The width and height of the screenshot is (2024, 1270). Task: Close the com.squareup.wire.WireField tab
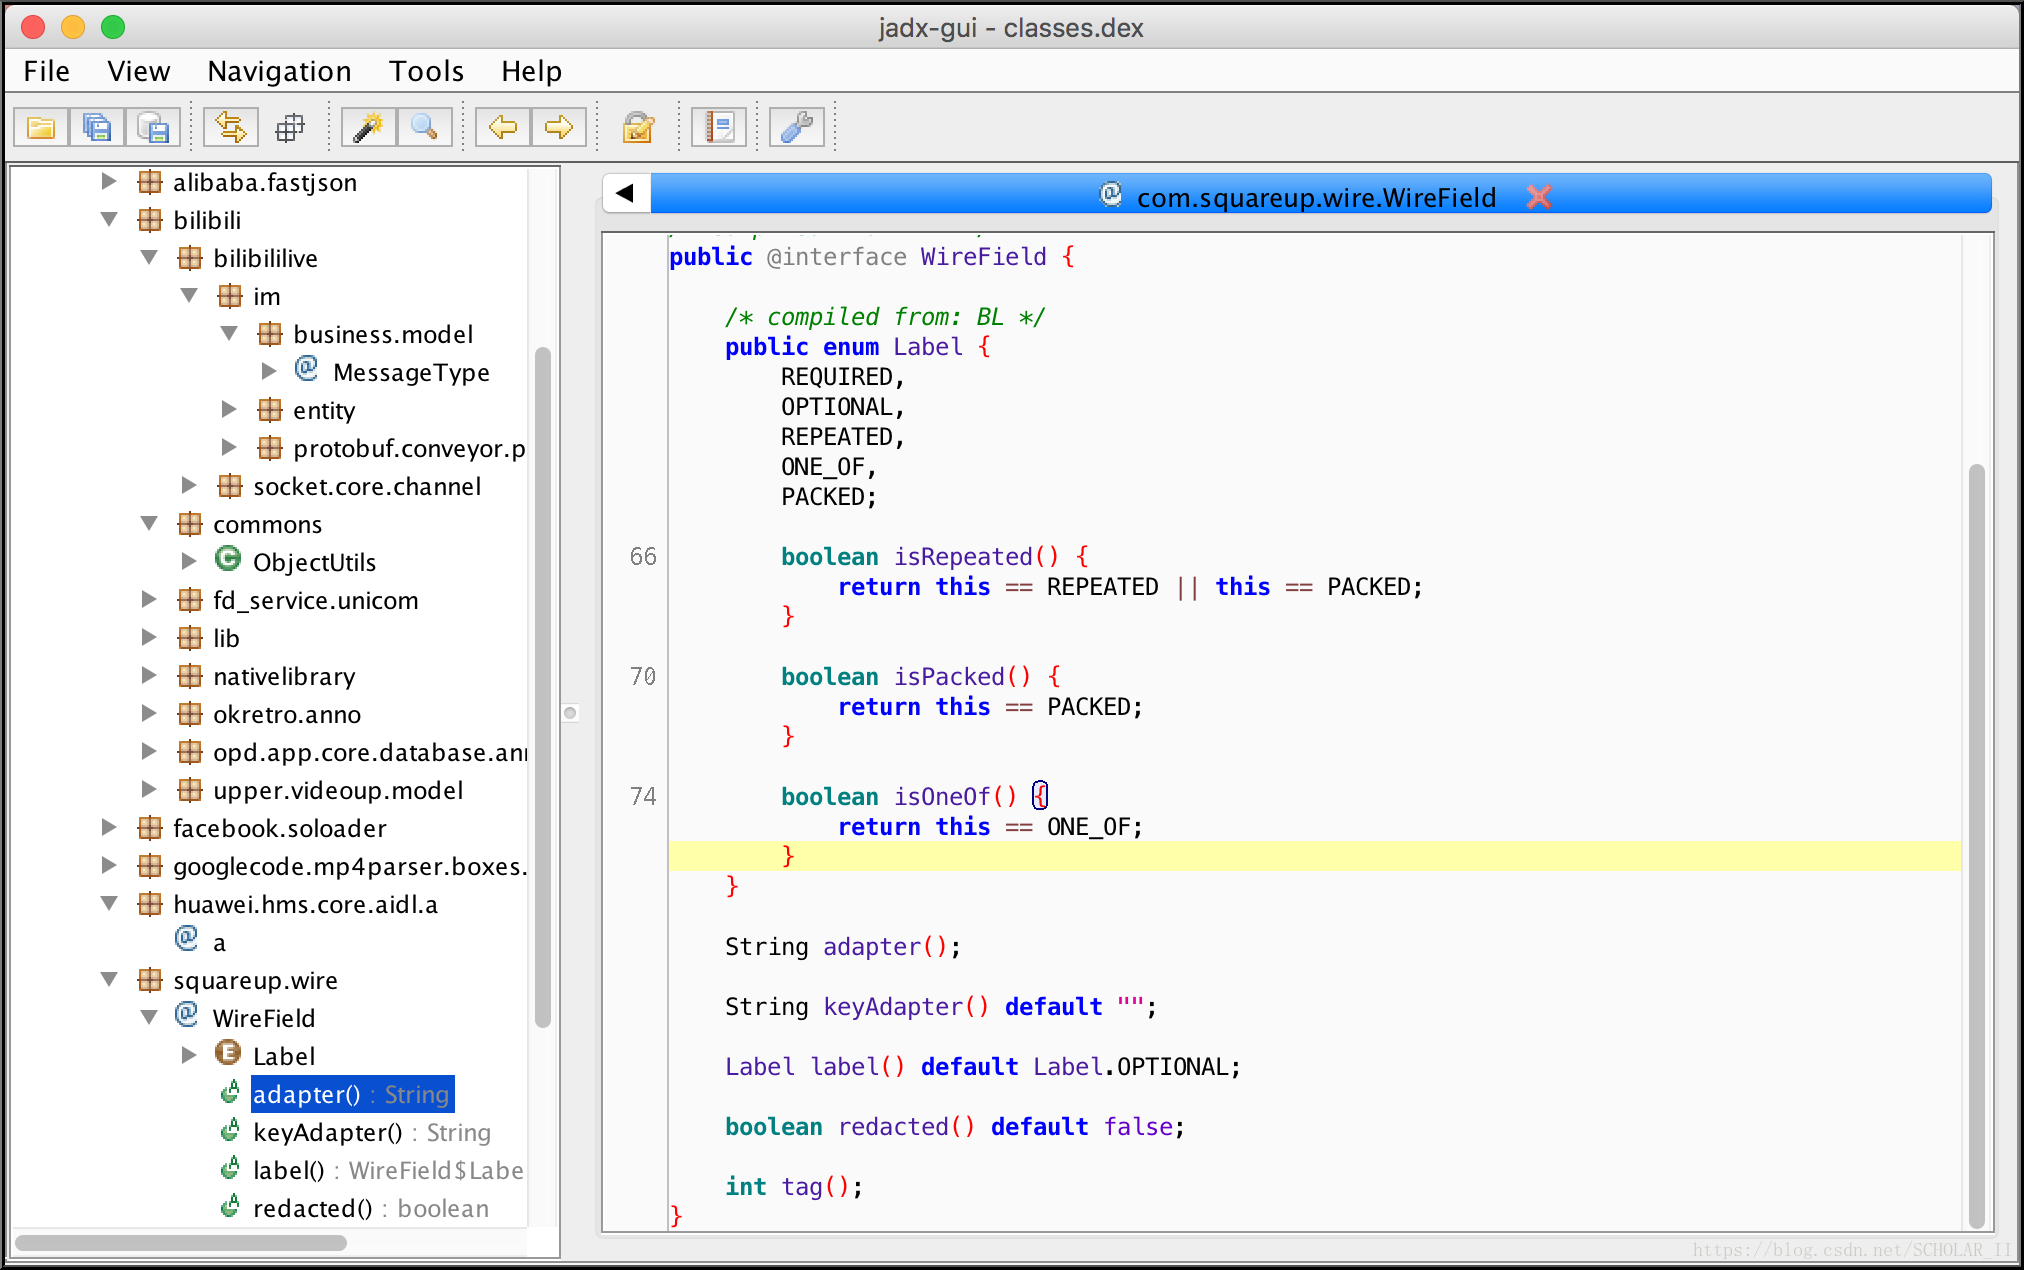[1539, 197]
